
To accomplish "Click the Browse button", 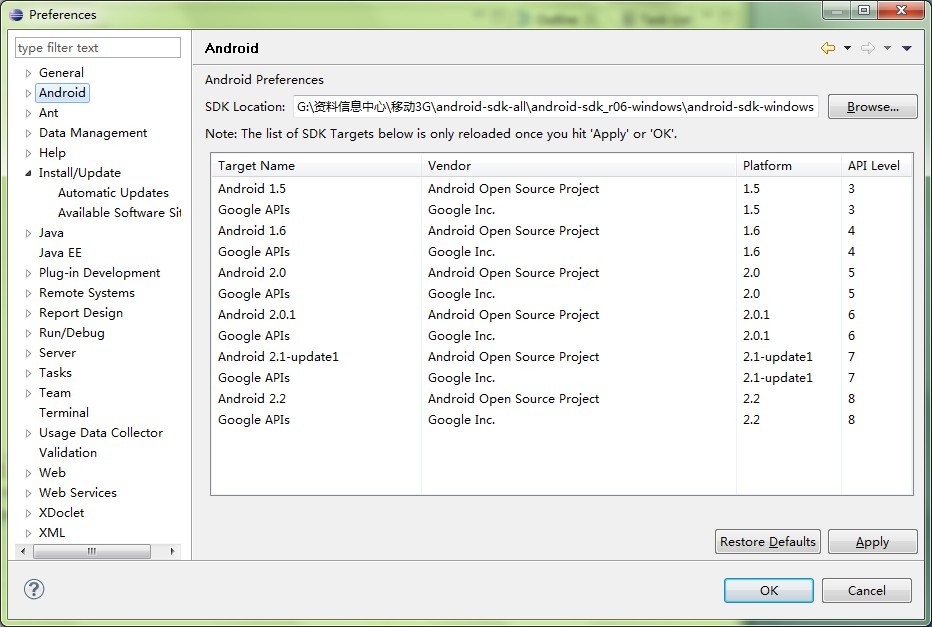I will point(873,107).
